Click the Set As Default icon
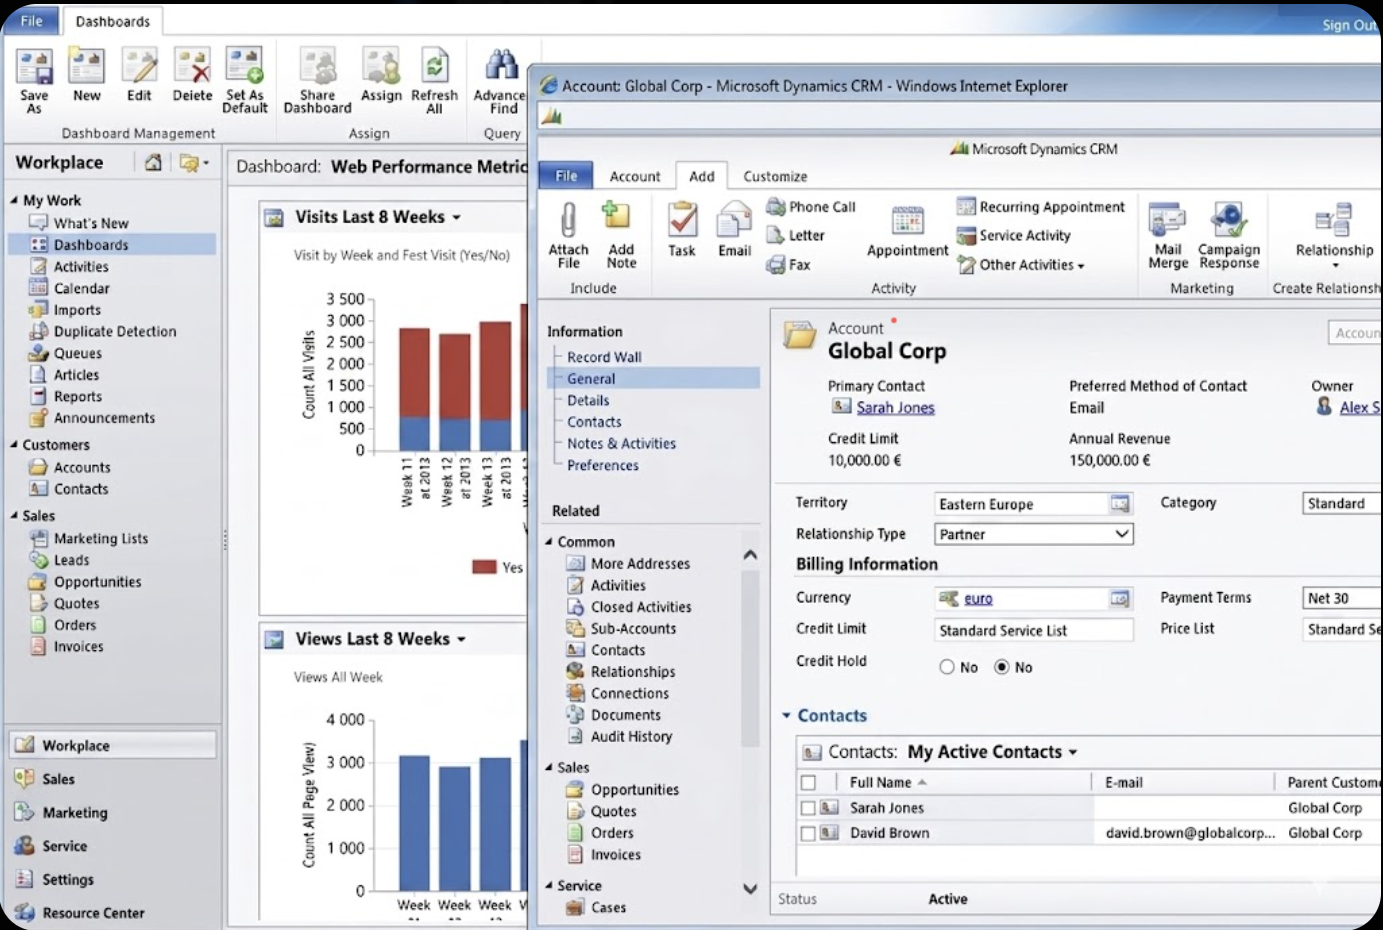Viewport: 1383px width, 930px height. point(244,65)
